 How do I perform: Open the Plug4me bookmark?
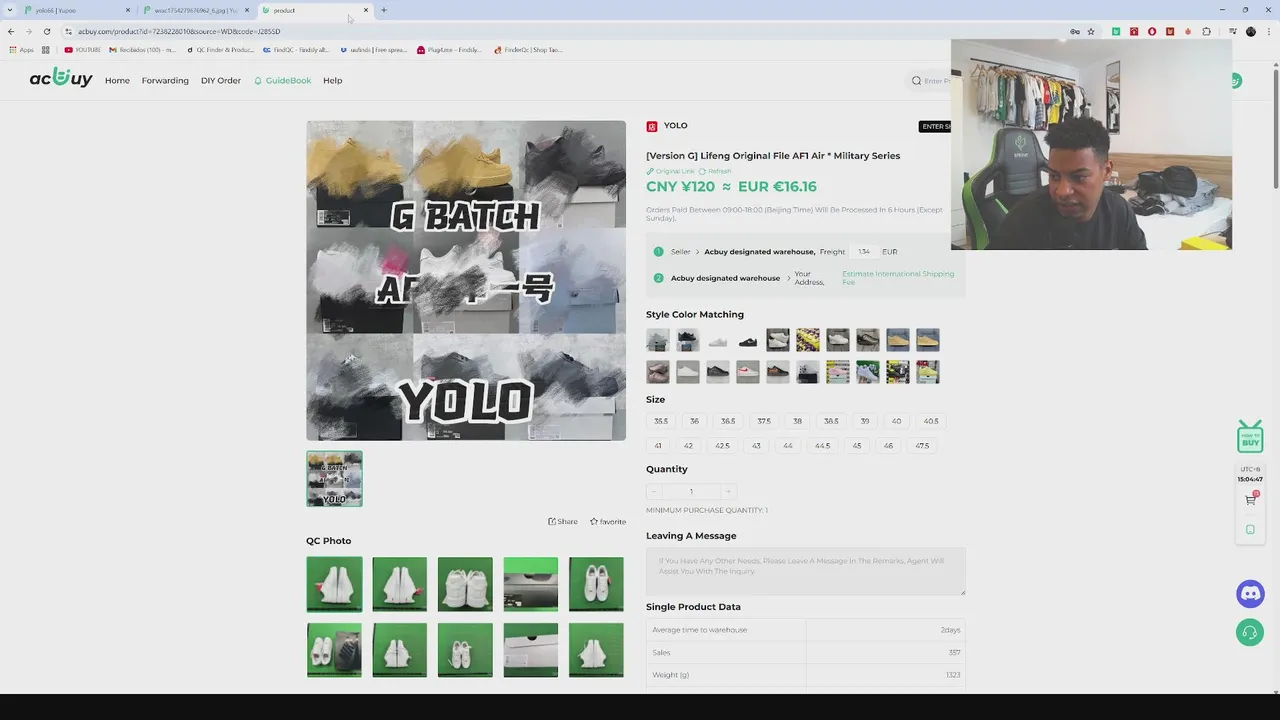[x=449, y=49]
